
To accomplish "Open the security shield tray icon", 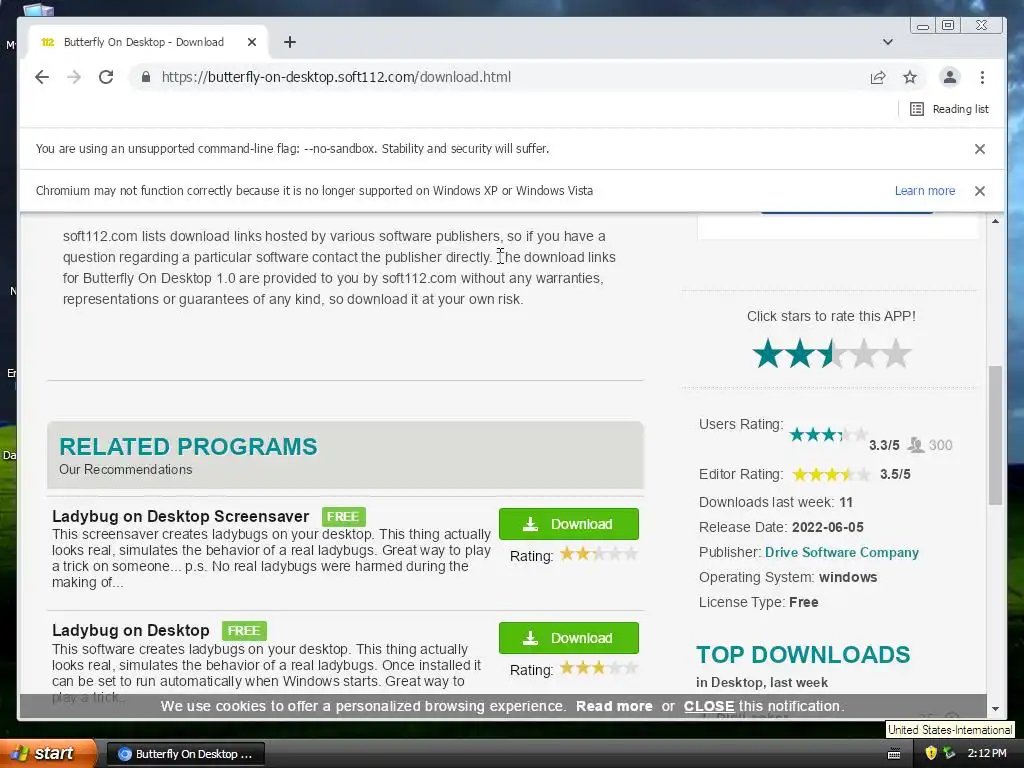I will [931, 753].
